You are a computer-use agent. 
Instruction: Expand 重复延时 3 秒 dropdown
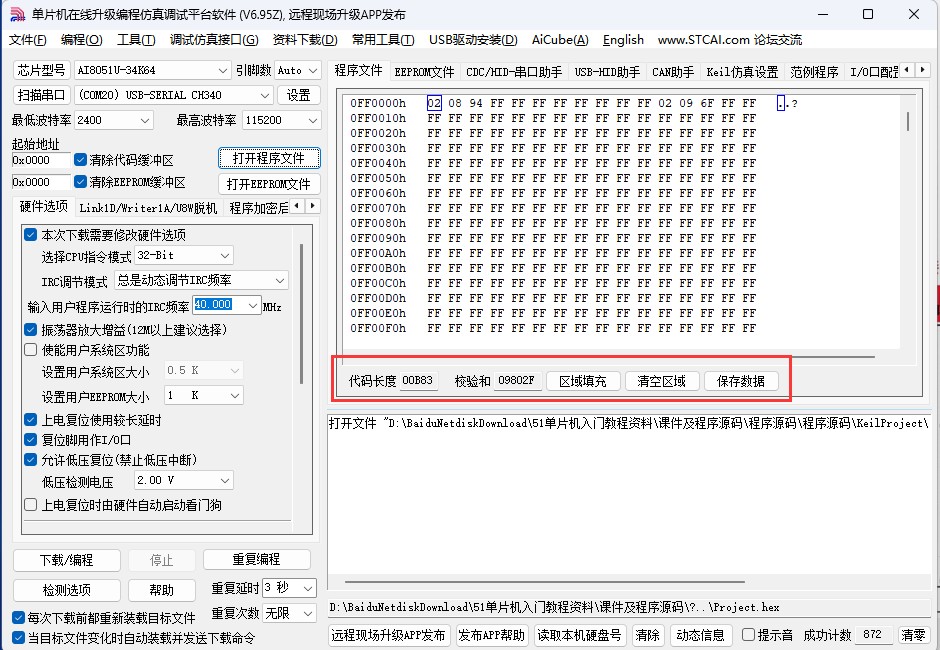tap(308, 588)
